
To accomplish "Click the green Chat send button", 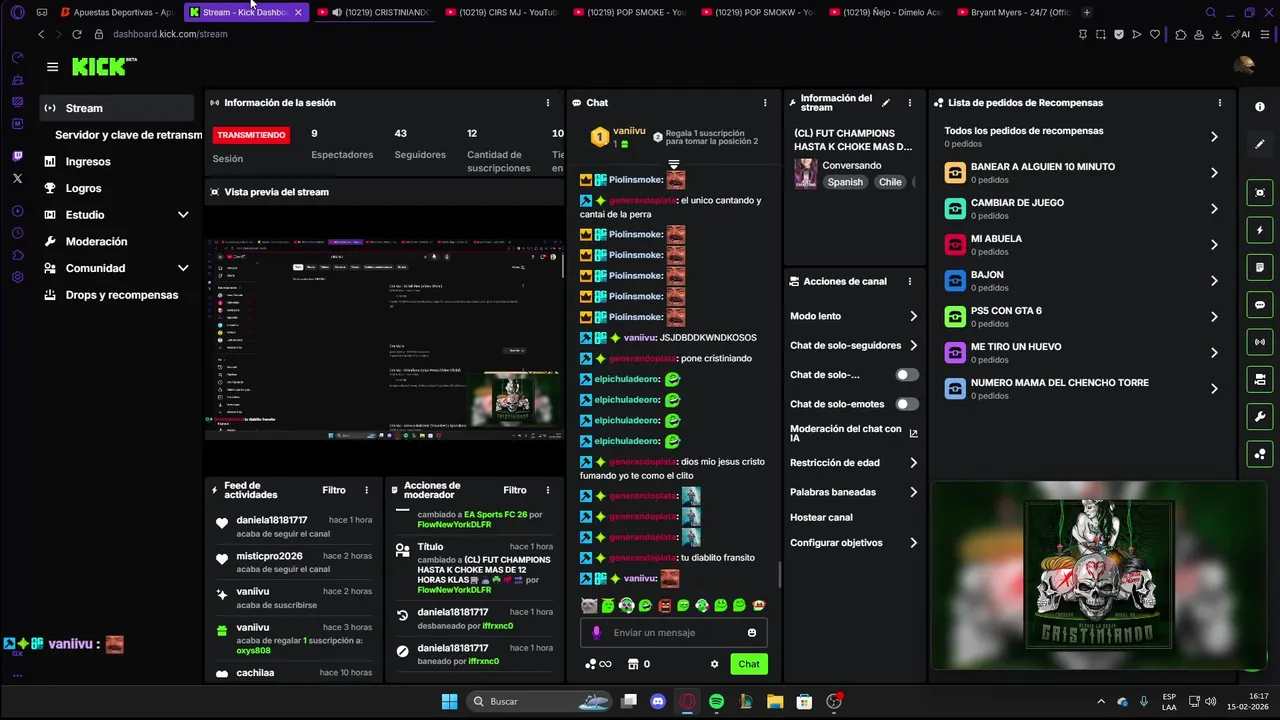I will point(749,664).
